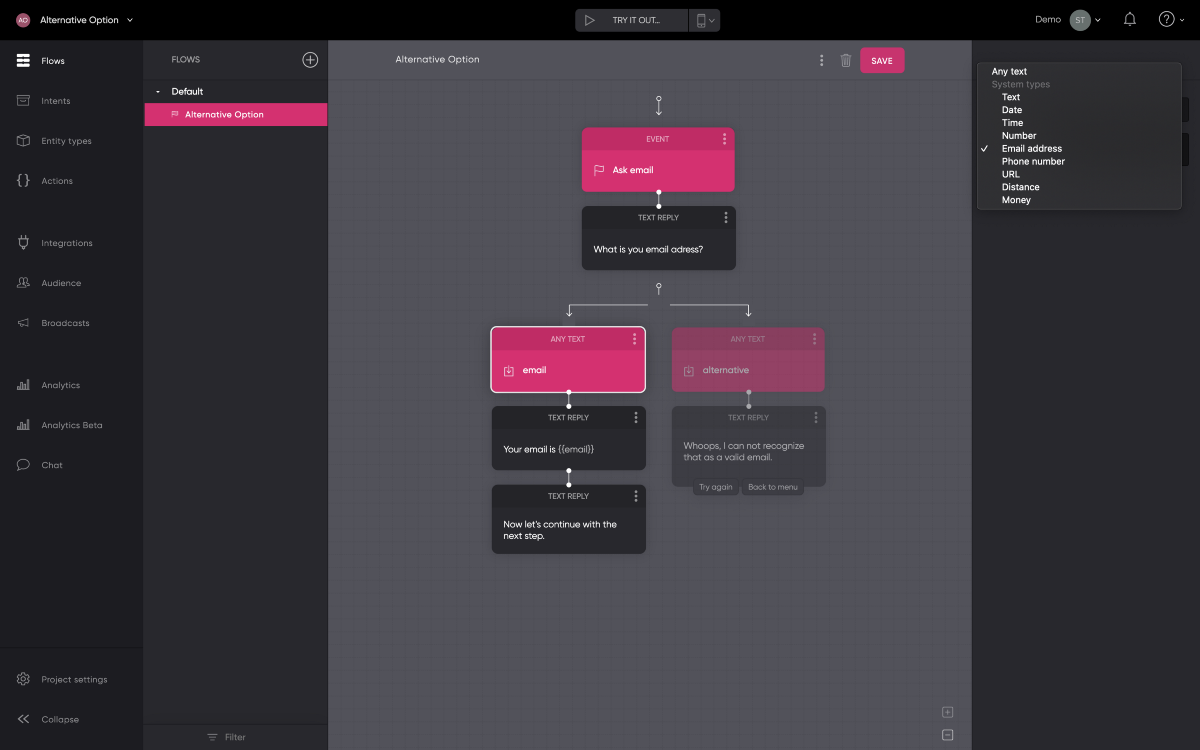
Task: Click Try it out play button
Action: point(631,20)
